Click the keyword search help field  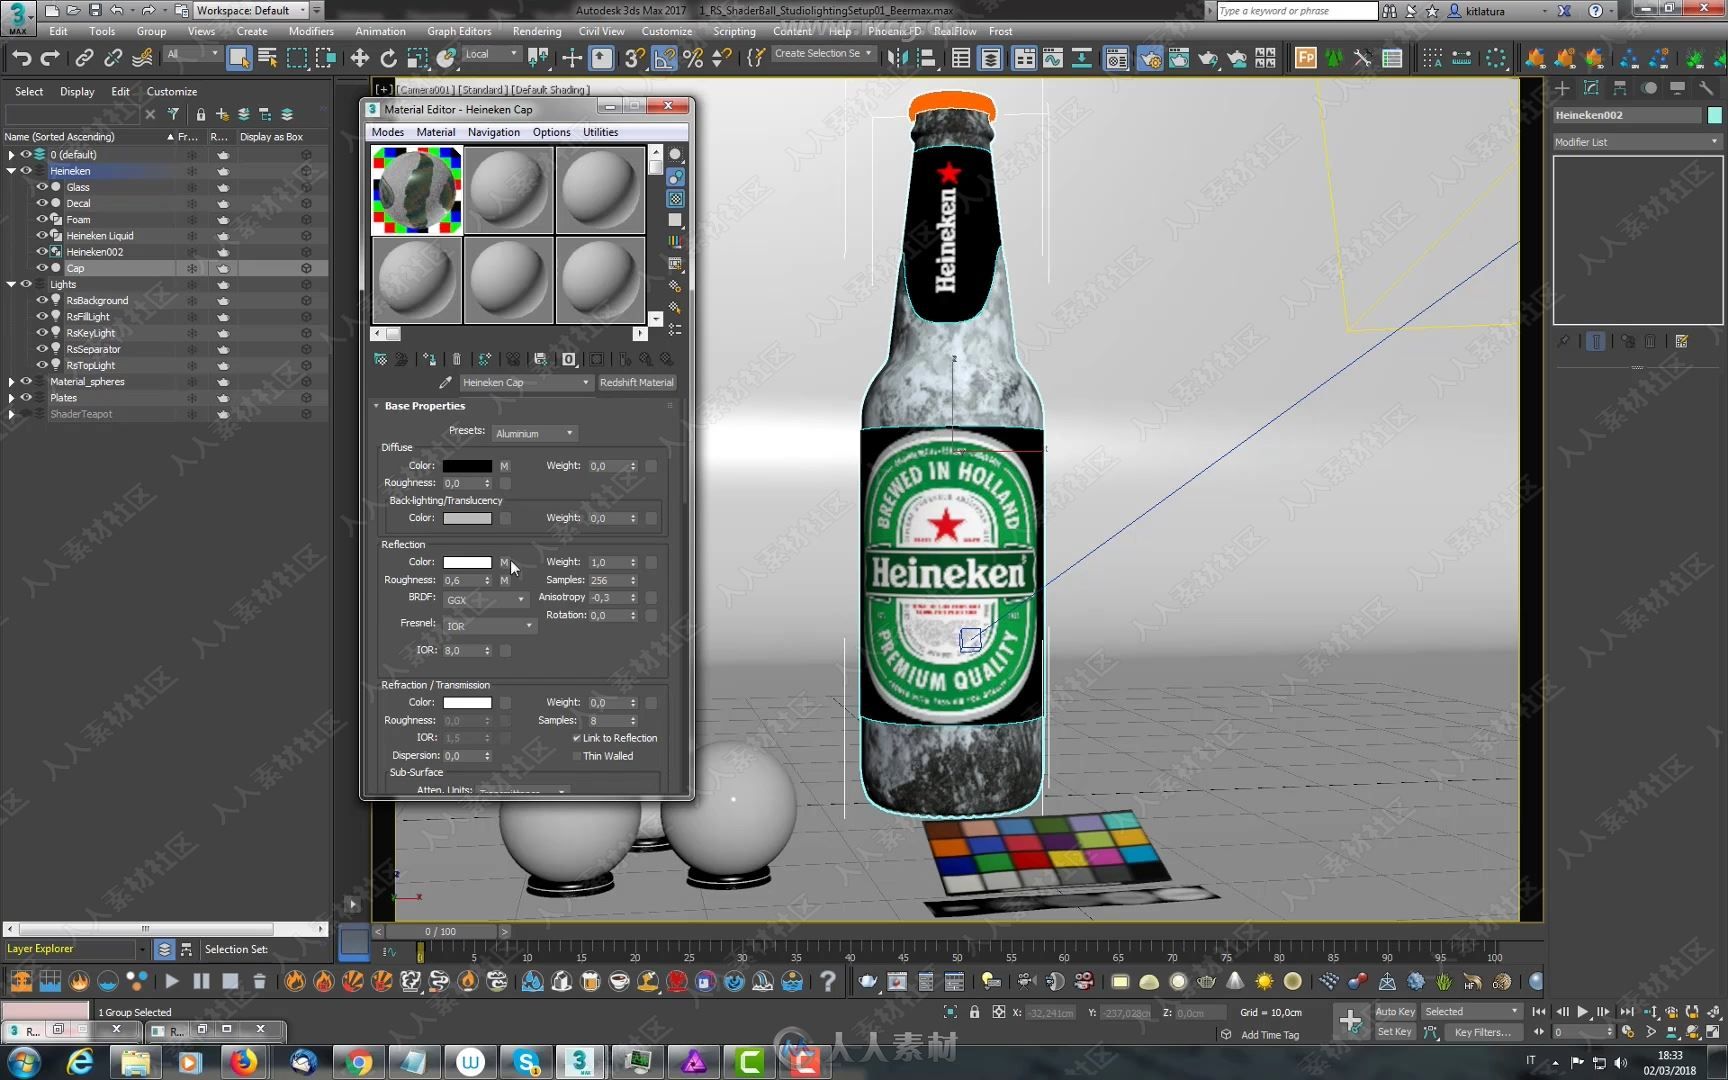1297,11
